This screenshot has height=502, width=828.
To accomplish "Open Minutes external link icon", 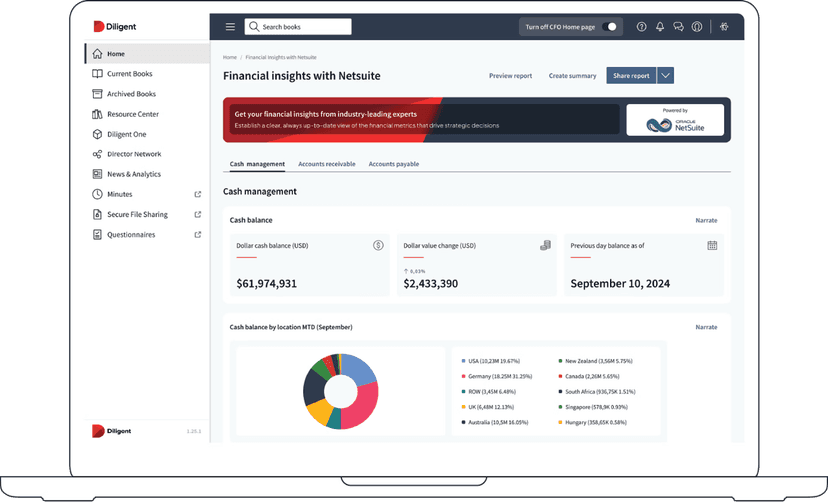I will [x=197, y=194].
